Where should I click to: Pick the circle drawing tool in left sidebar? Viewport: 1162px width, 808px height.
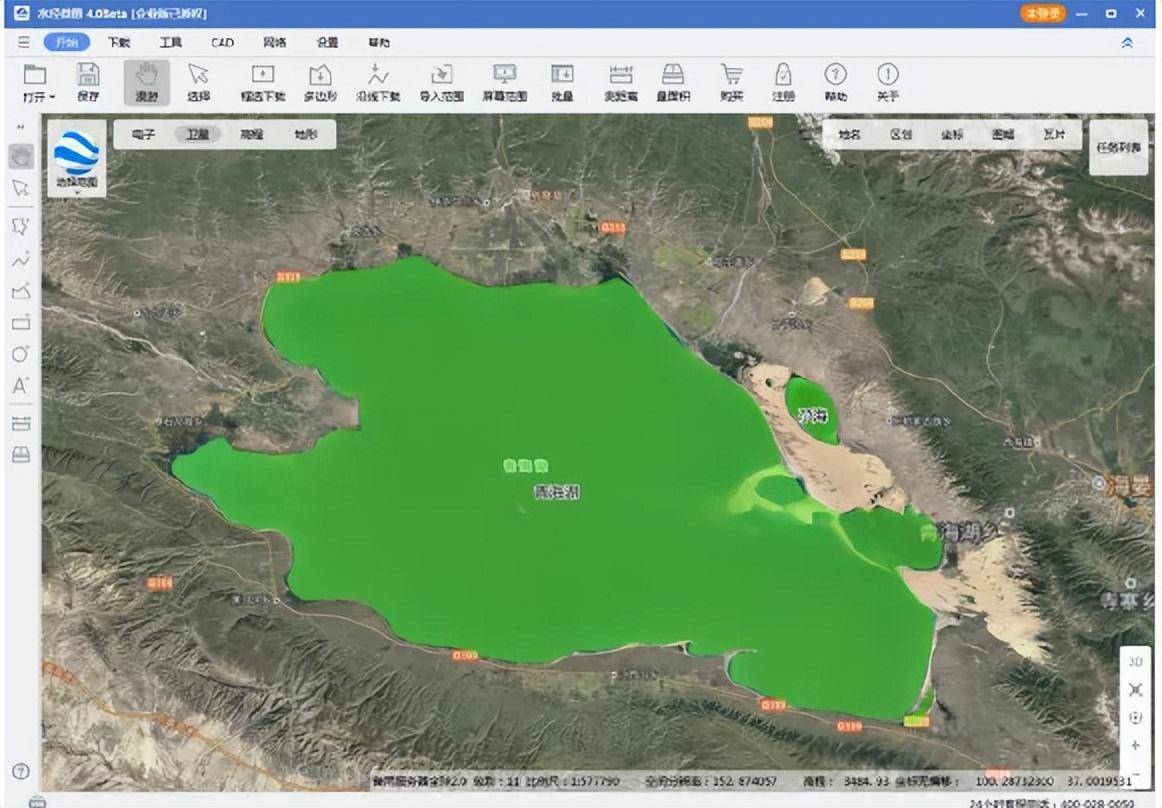pos(20,354)
